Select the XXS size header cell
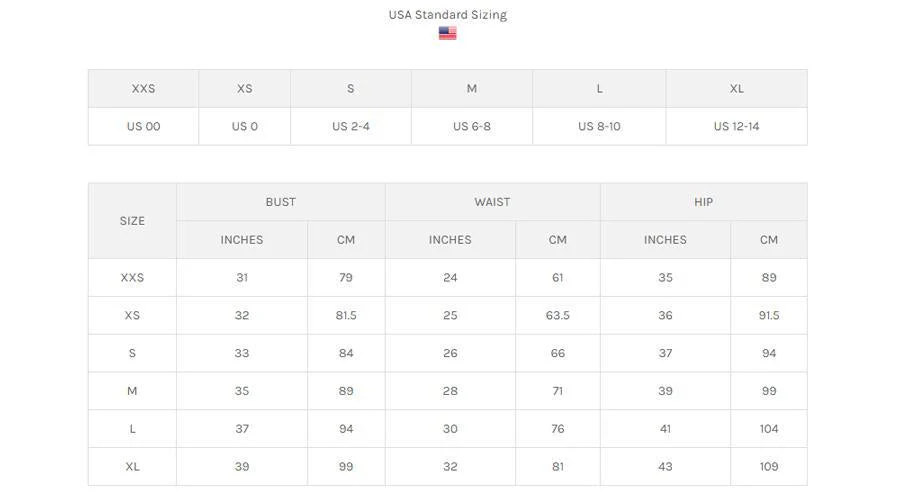The image size is (900, 500). pos(143,88)
